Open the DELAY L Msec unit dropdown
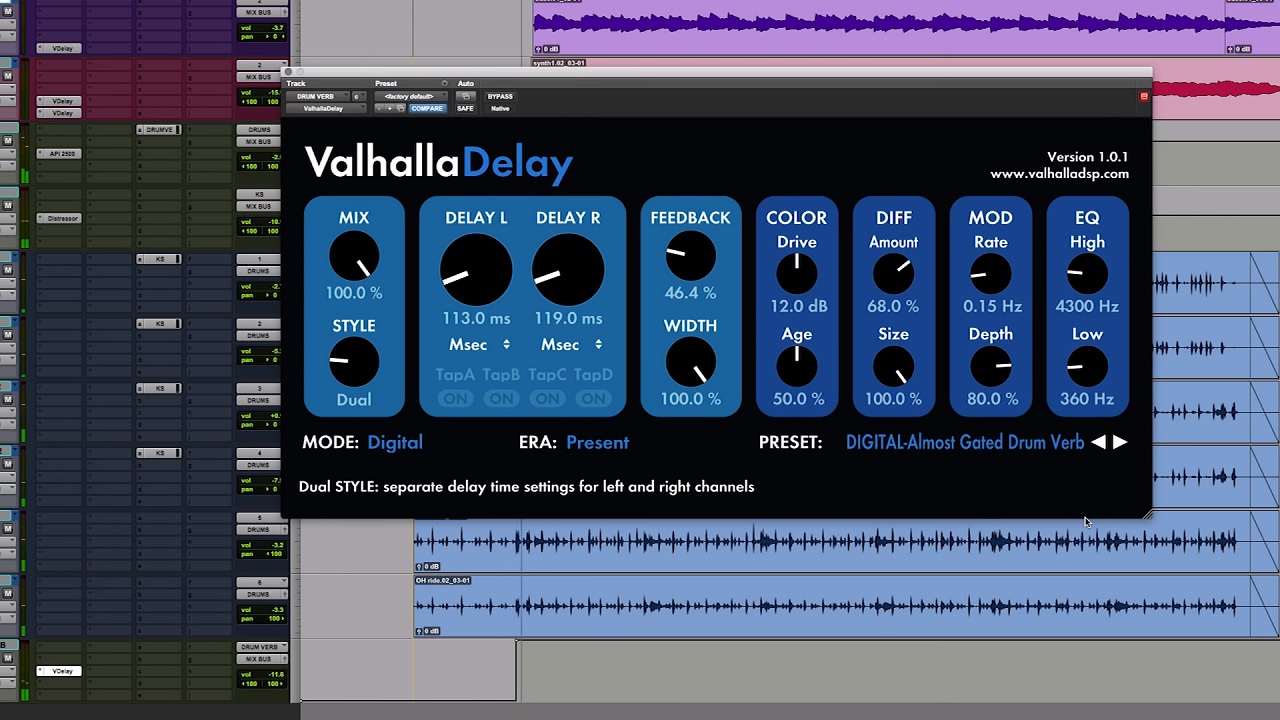This screenshot has height=720, width=1280. (479, 345)
